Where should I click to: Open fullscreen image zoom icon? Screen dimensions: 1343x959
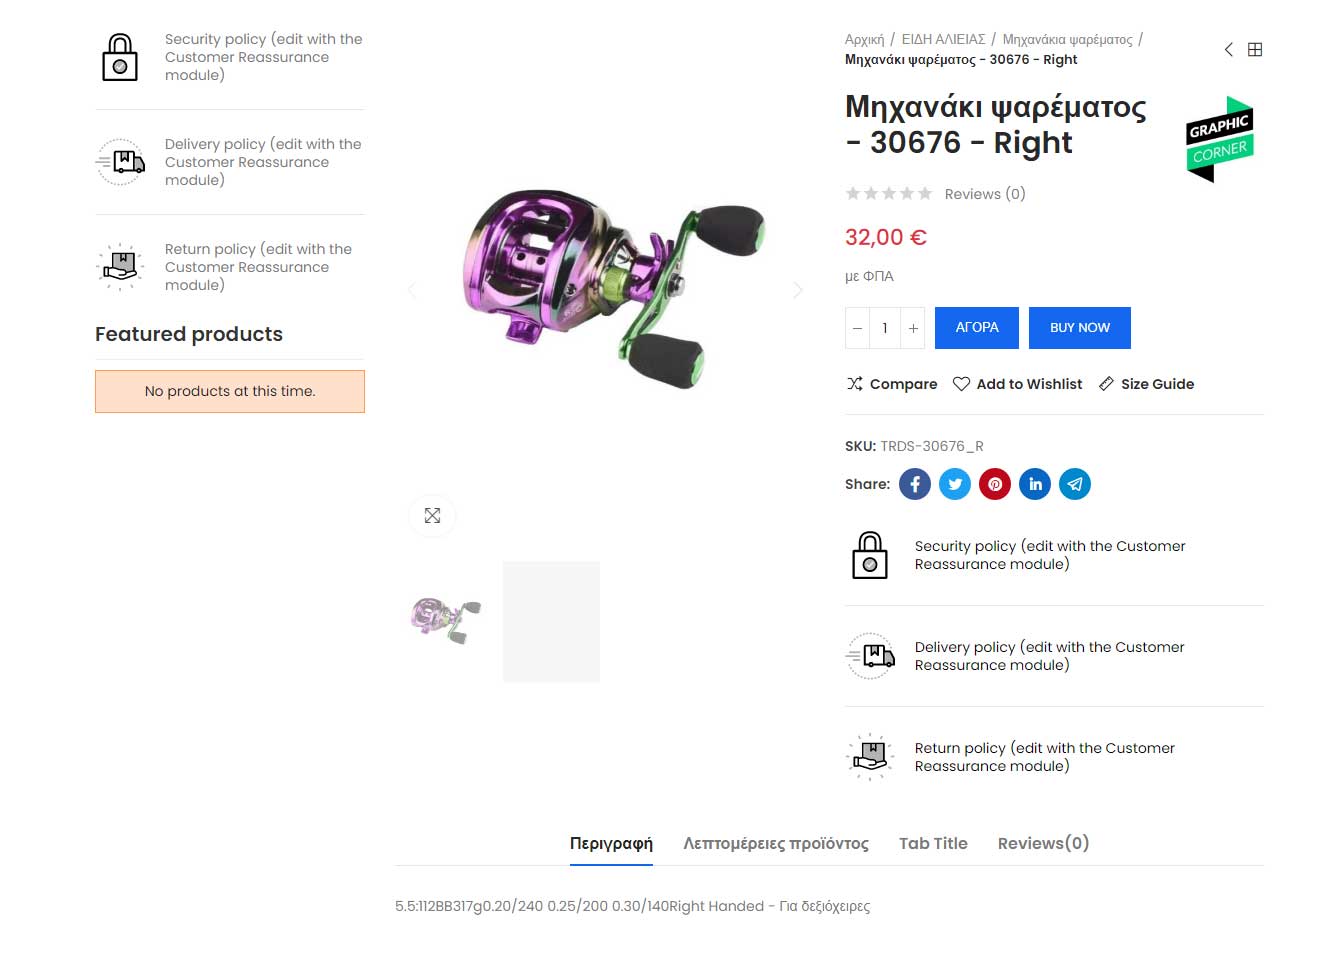coord(432,516)
